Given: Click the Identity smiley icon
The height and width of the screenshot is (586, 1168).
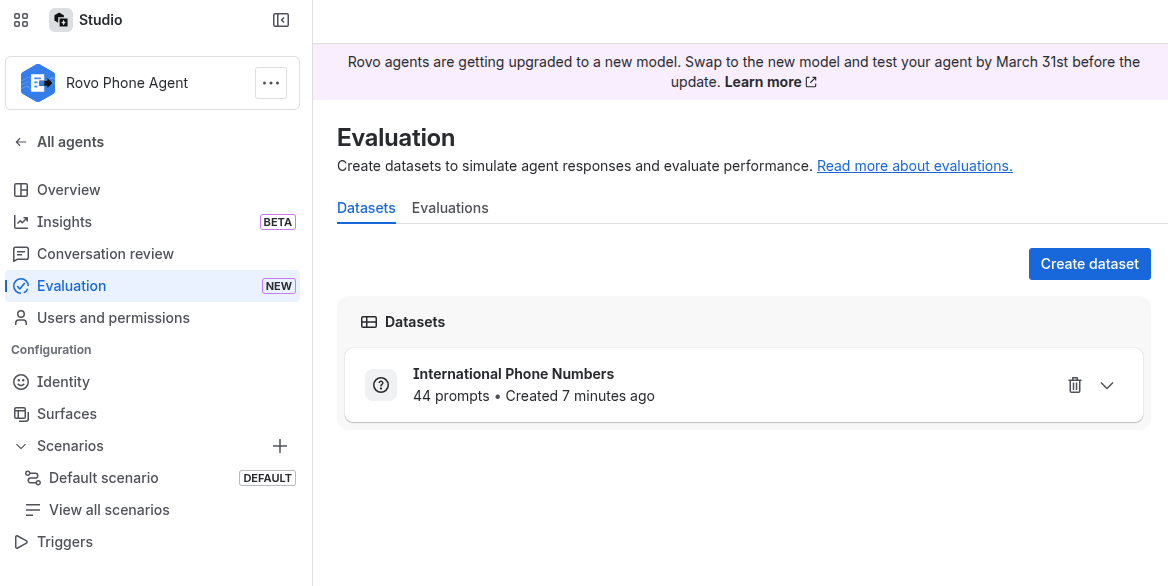Looking at the screenshot, I should click(21, 382).
